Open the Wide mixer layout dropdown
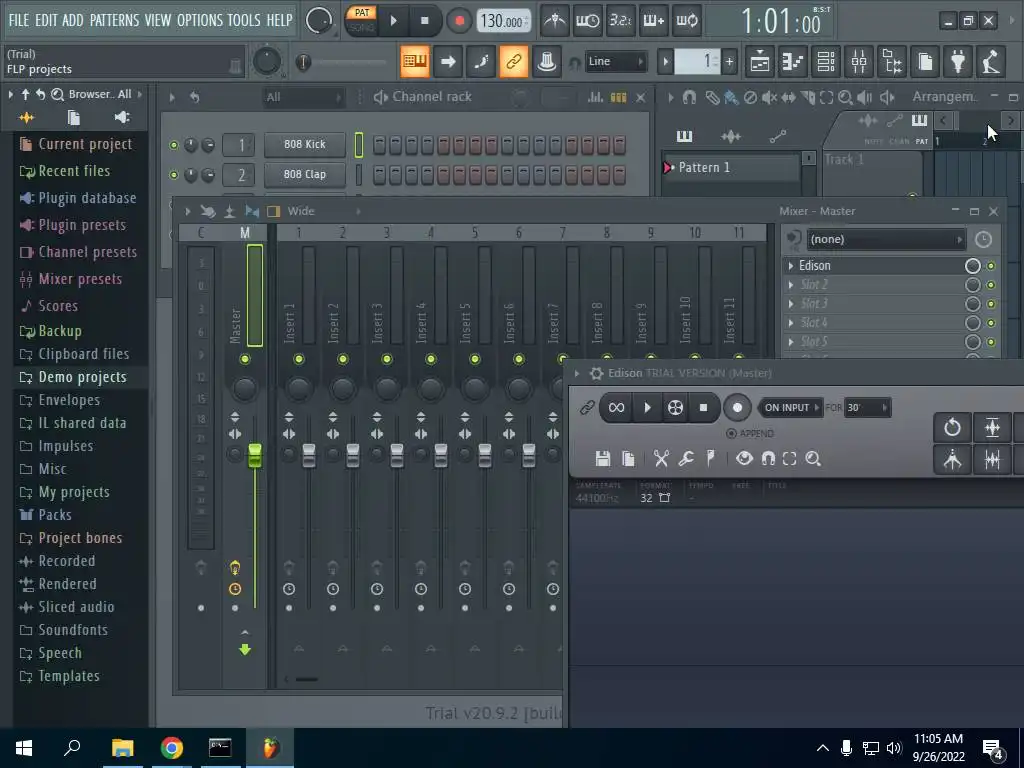1024x768 pixels. tap(323, 211)
